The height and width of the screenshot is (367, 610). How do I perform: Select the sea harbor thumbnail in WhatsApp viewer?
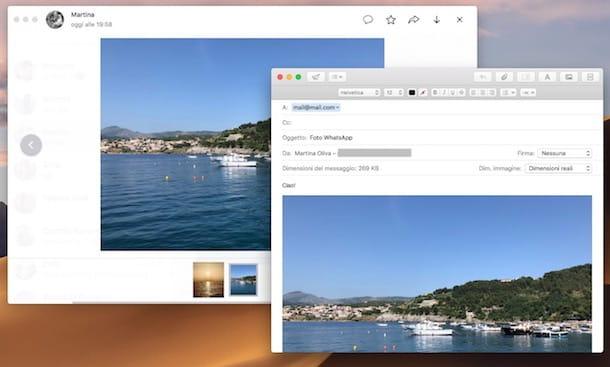(x=243, y=279)
